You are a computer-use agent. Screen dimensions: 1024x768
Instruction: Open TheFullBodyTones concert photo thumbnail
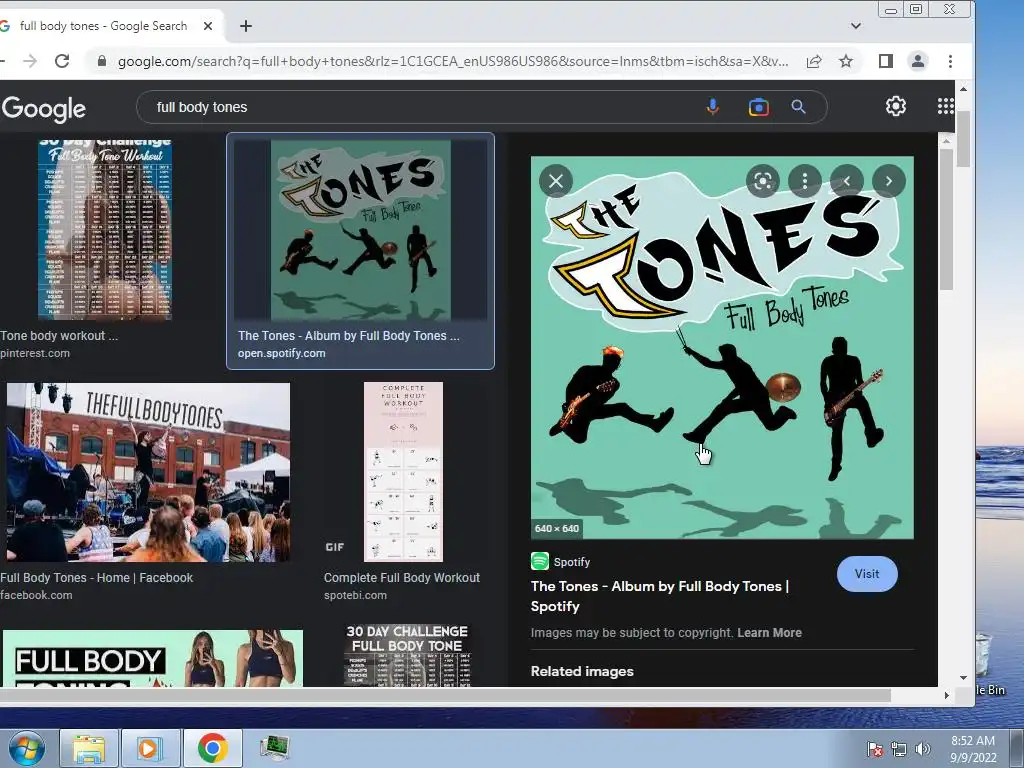pyautogui.click(x=148, y=472)
